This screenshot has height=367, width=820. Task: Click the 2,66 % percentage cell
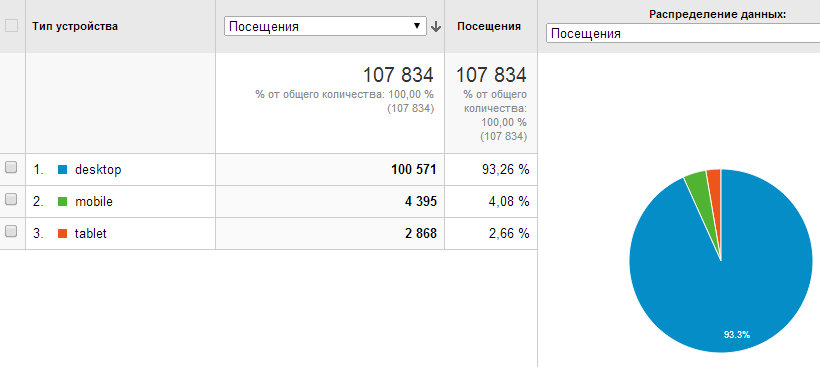(x=508, y=233)
